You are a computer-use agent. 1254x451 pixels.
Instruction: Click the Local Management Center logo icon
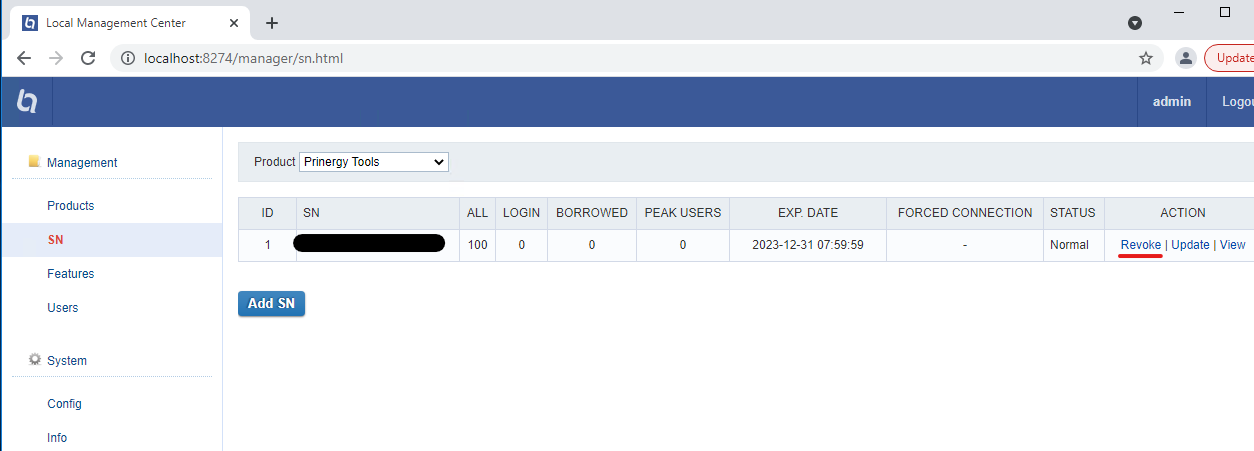[x=27, y=101]
